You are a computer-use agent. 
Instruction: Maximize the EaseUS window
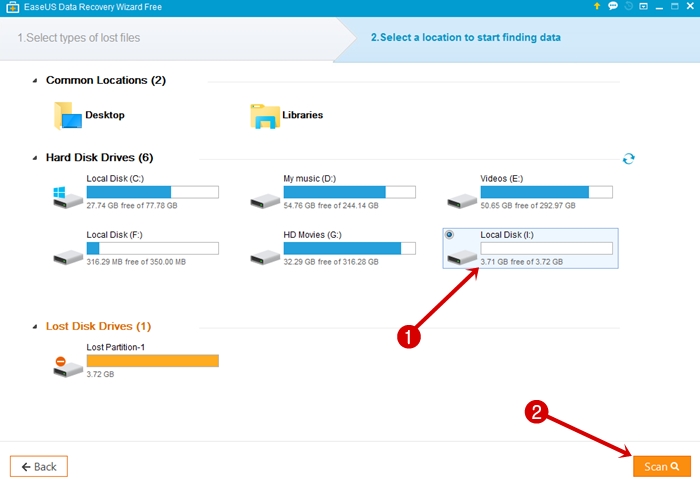click(675, 6)
